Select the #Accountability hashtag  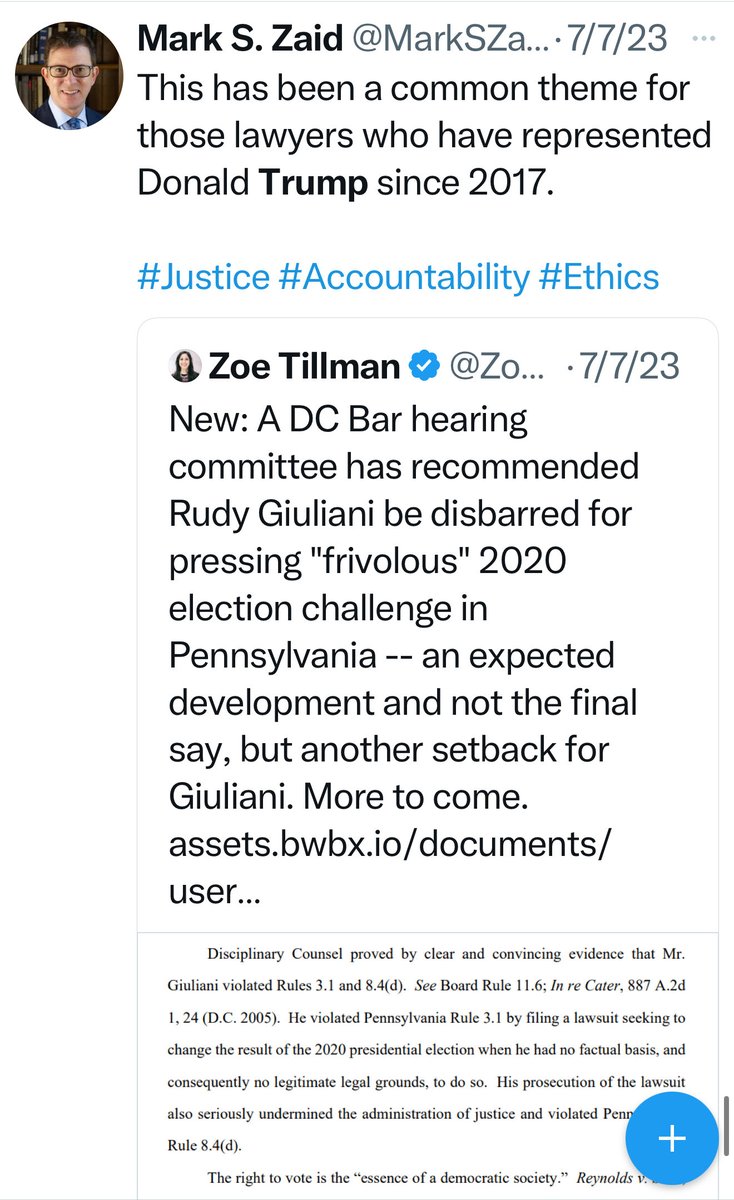pyautogui.click(x=404, y=277)
